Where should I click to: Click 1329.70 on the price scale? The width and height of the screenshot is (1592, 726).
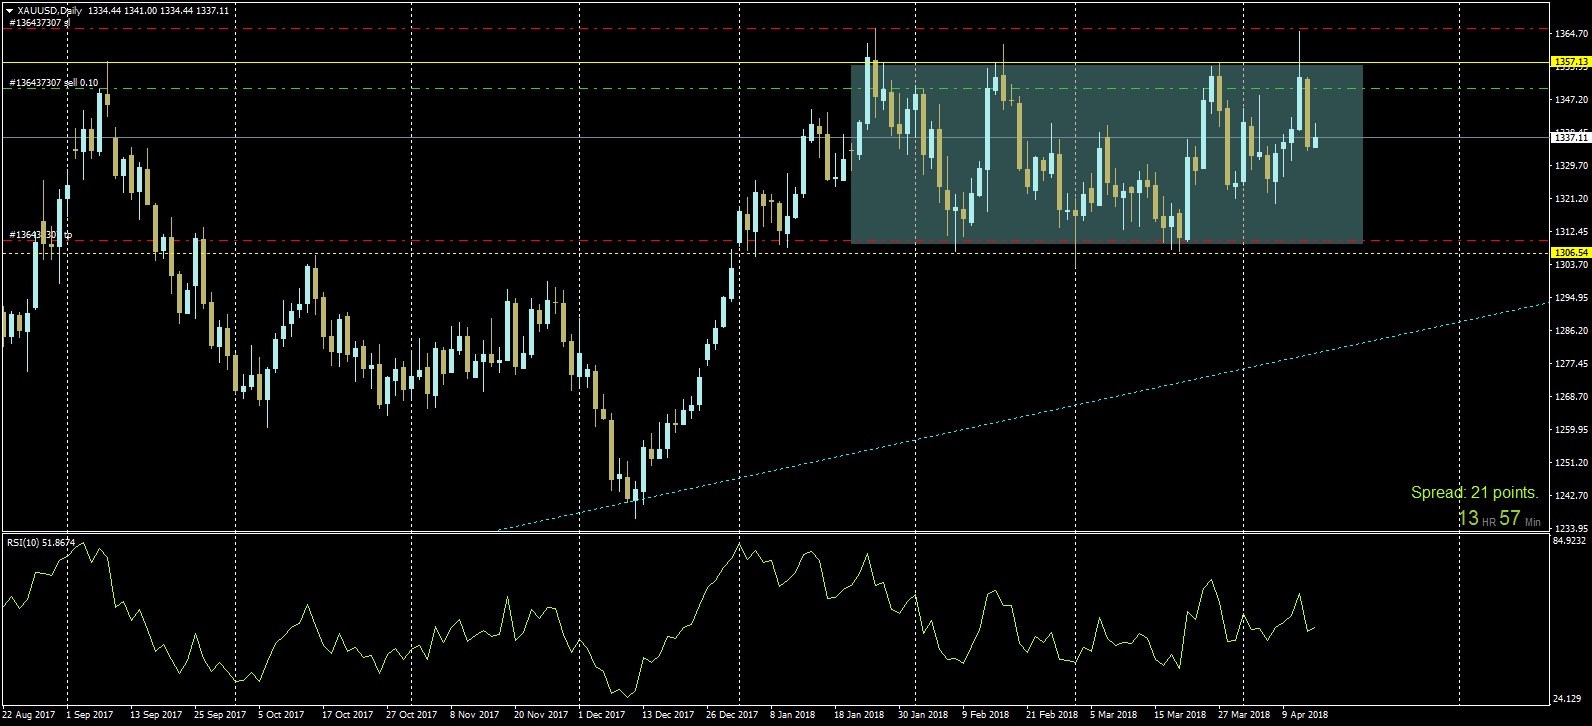tap(1571, 166)
